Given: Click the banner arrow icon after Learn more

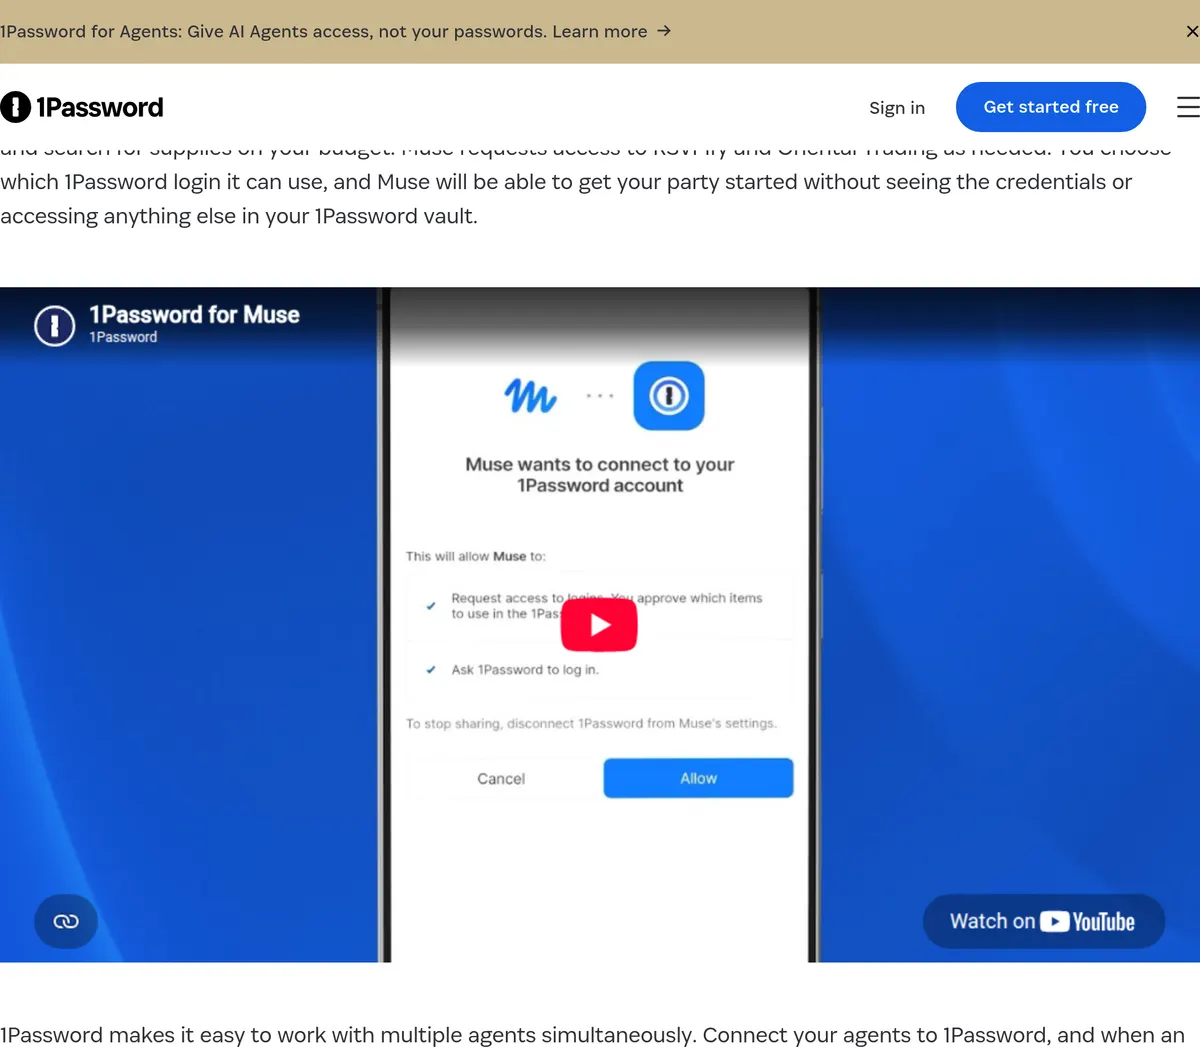Looking at the screenshot, I should [664, 32].
